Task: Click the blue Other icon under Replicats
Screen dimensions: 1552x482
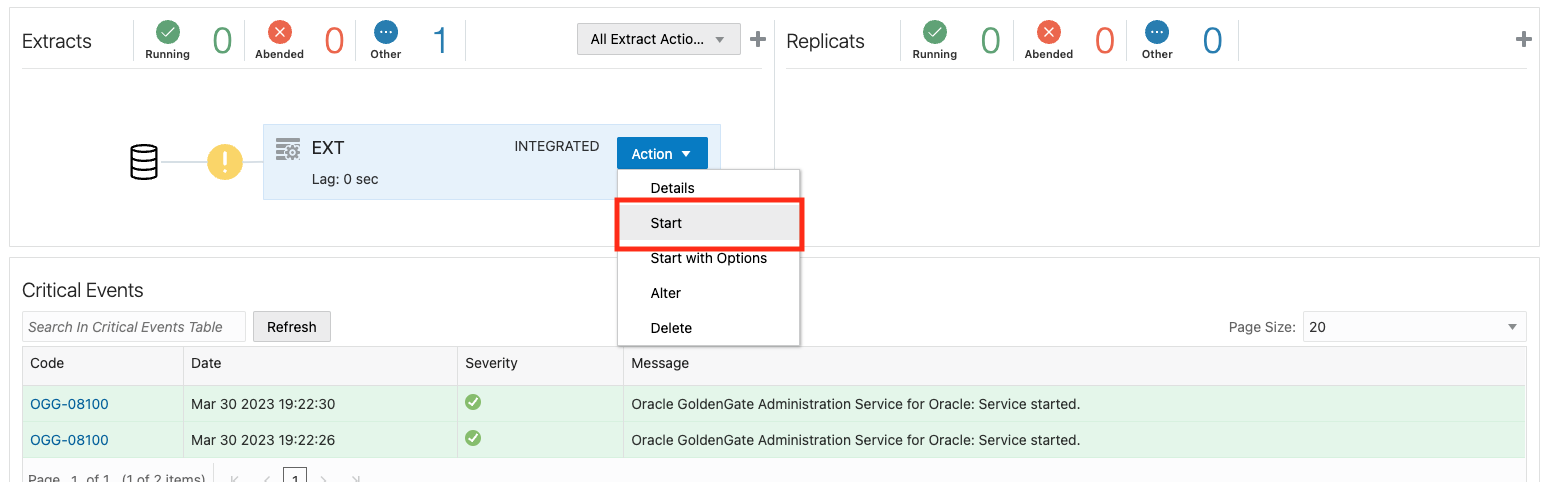Action: [x=1157, y=32]
